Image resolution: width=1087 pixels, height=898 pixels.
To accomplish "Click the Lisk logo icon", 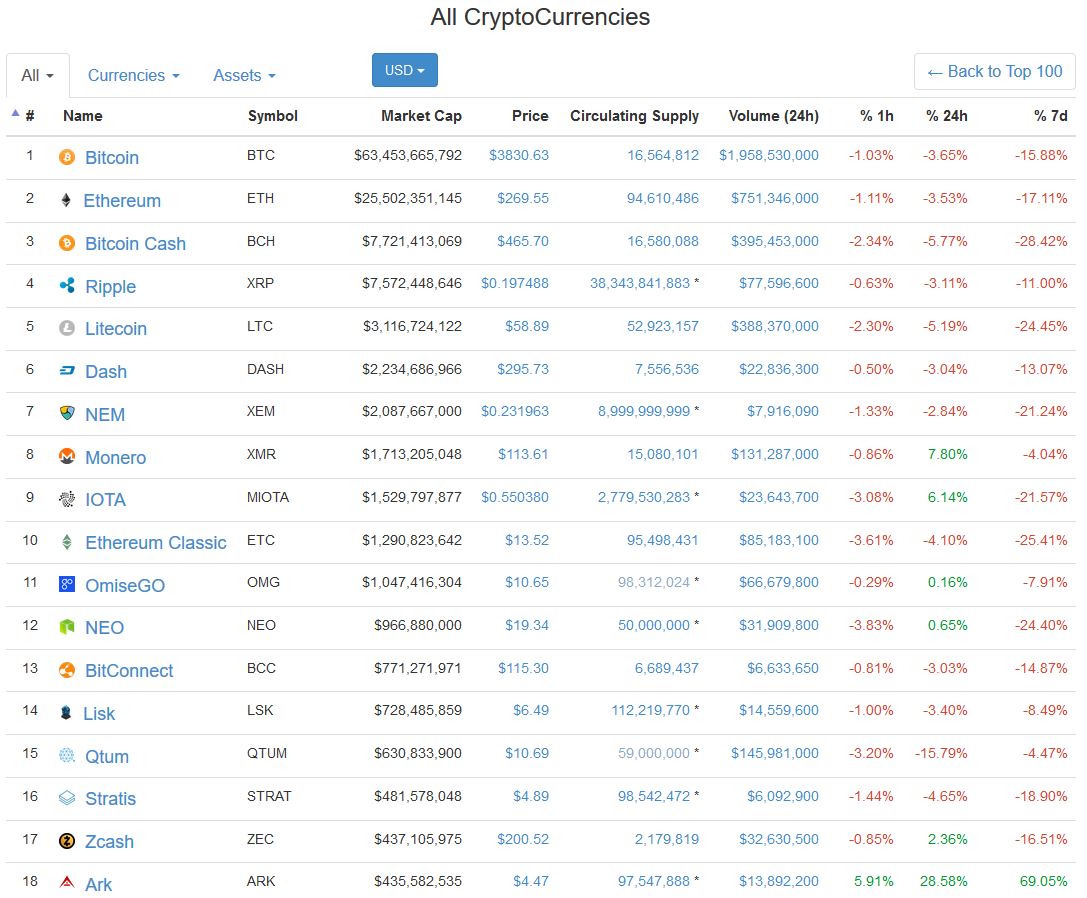I will point(66,713).
